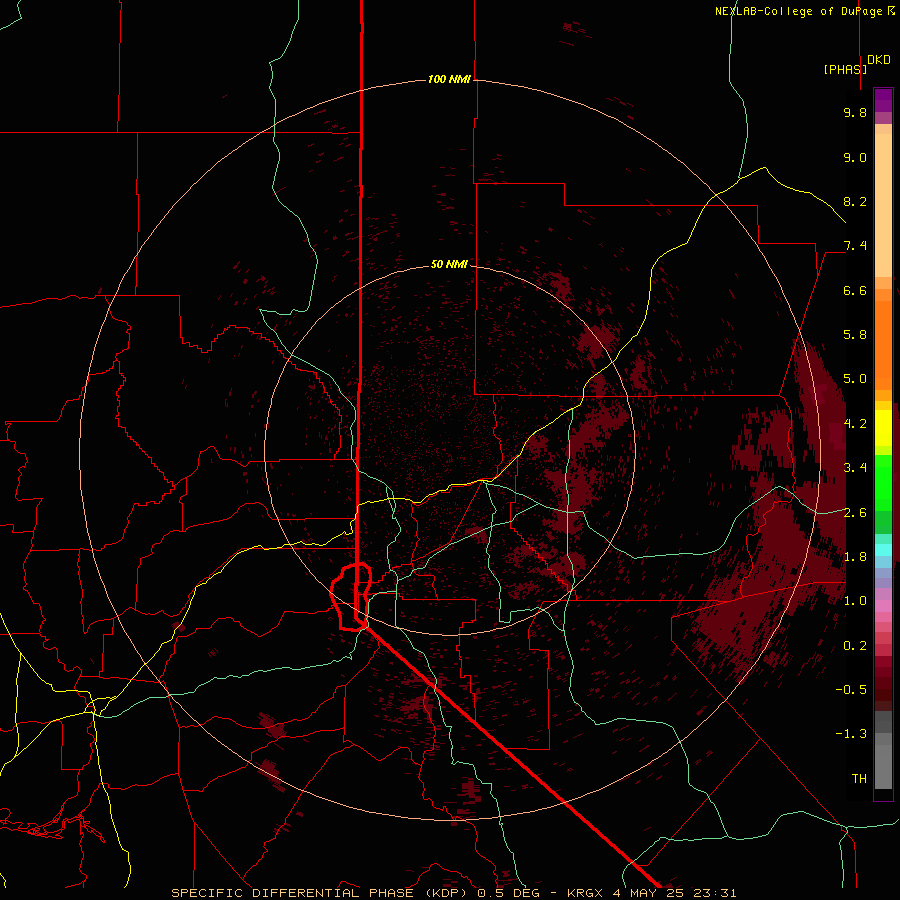Click the "4 MAY 25" date text
Image resolution: width=900 pixels, height=900 pixels.
coord(647,893)
